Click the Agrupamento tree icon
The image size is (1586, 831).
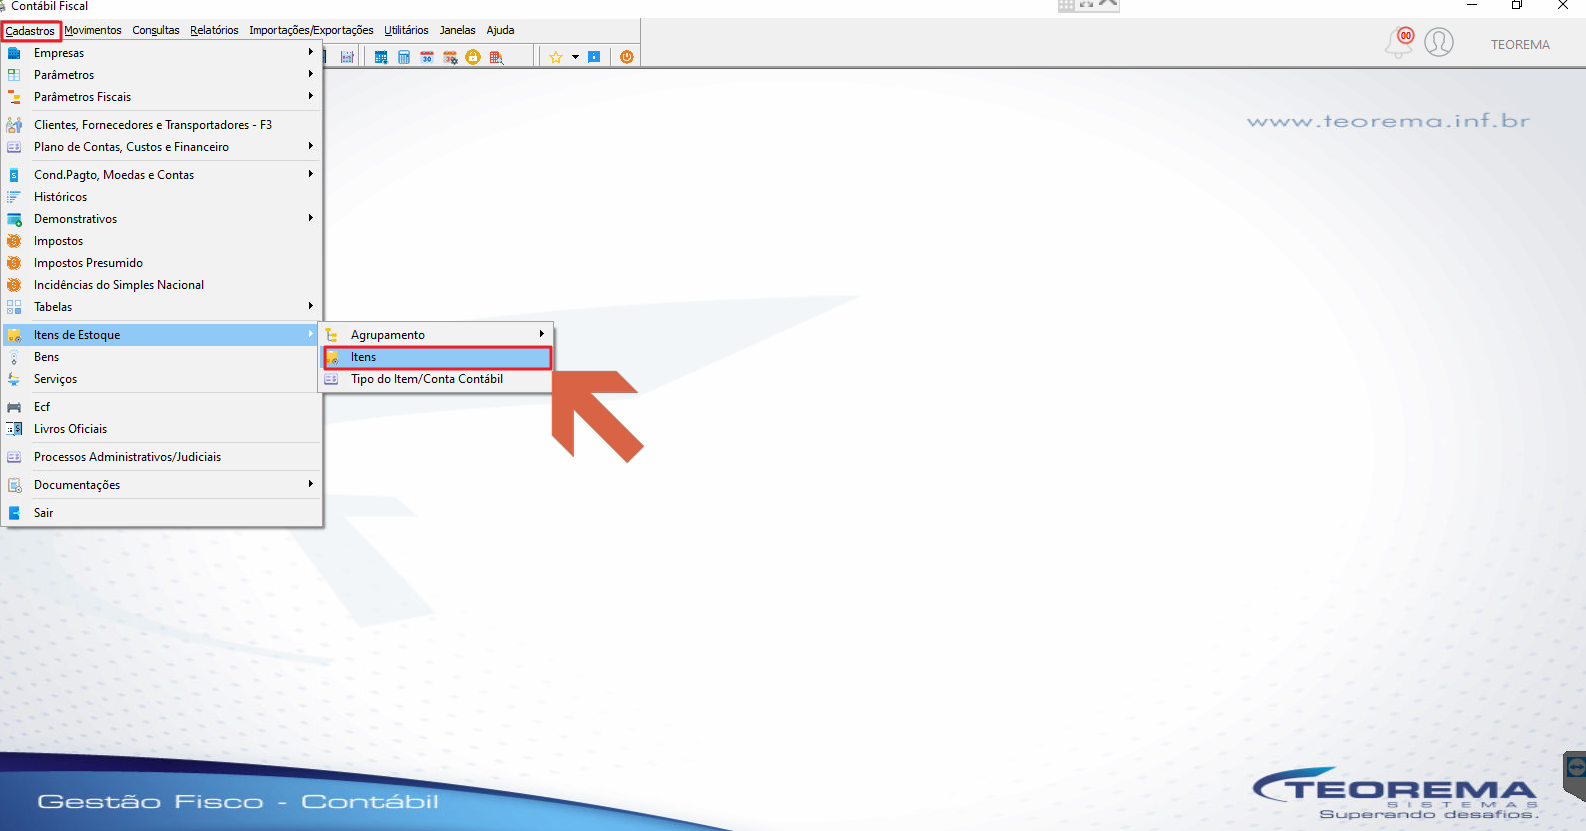point(332,335)
